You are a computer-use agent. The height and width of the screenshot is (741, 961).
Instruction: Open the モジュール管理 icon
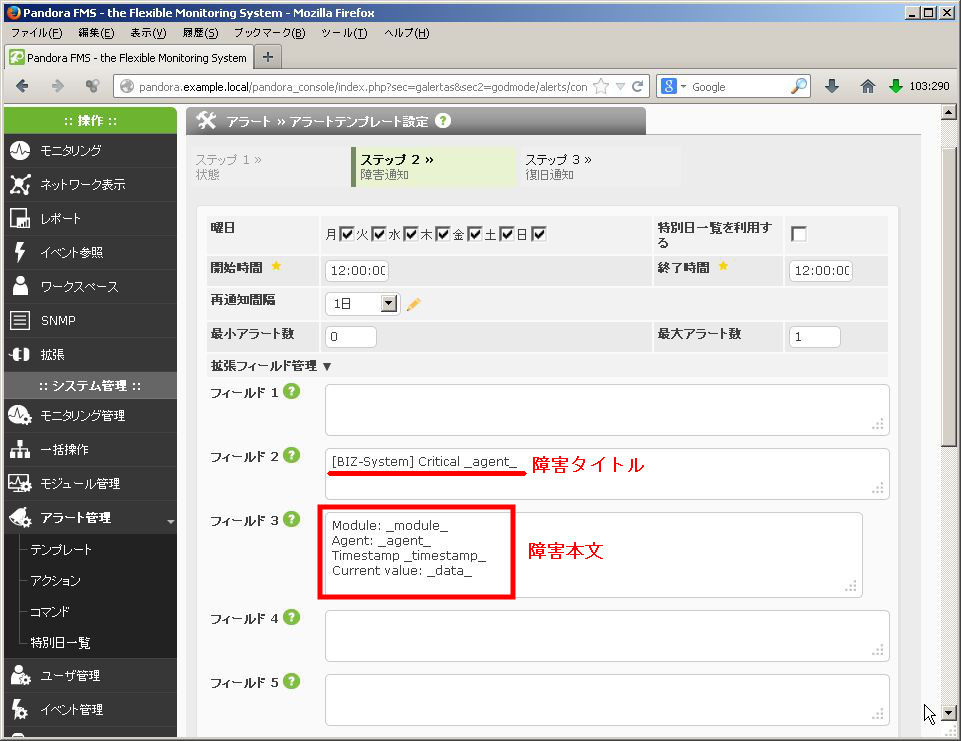click(20, 483)
